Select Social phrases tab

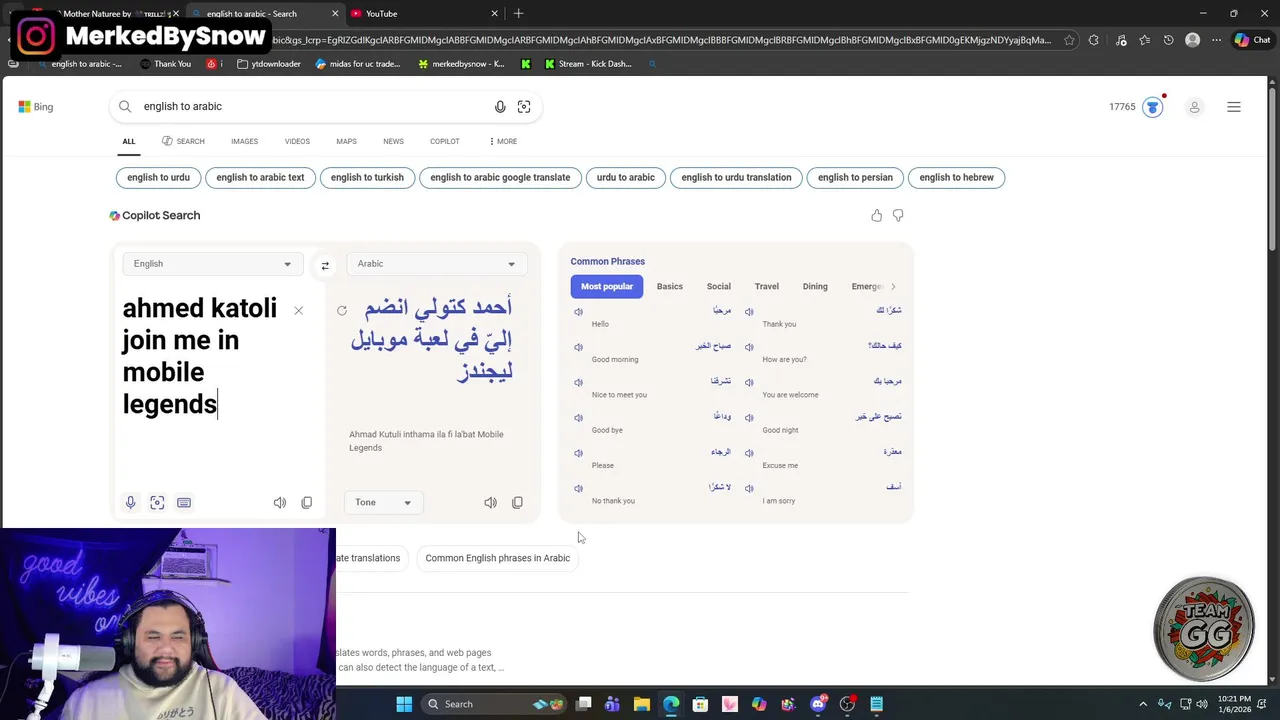(x=719, y=286)
